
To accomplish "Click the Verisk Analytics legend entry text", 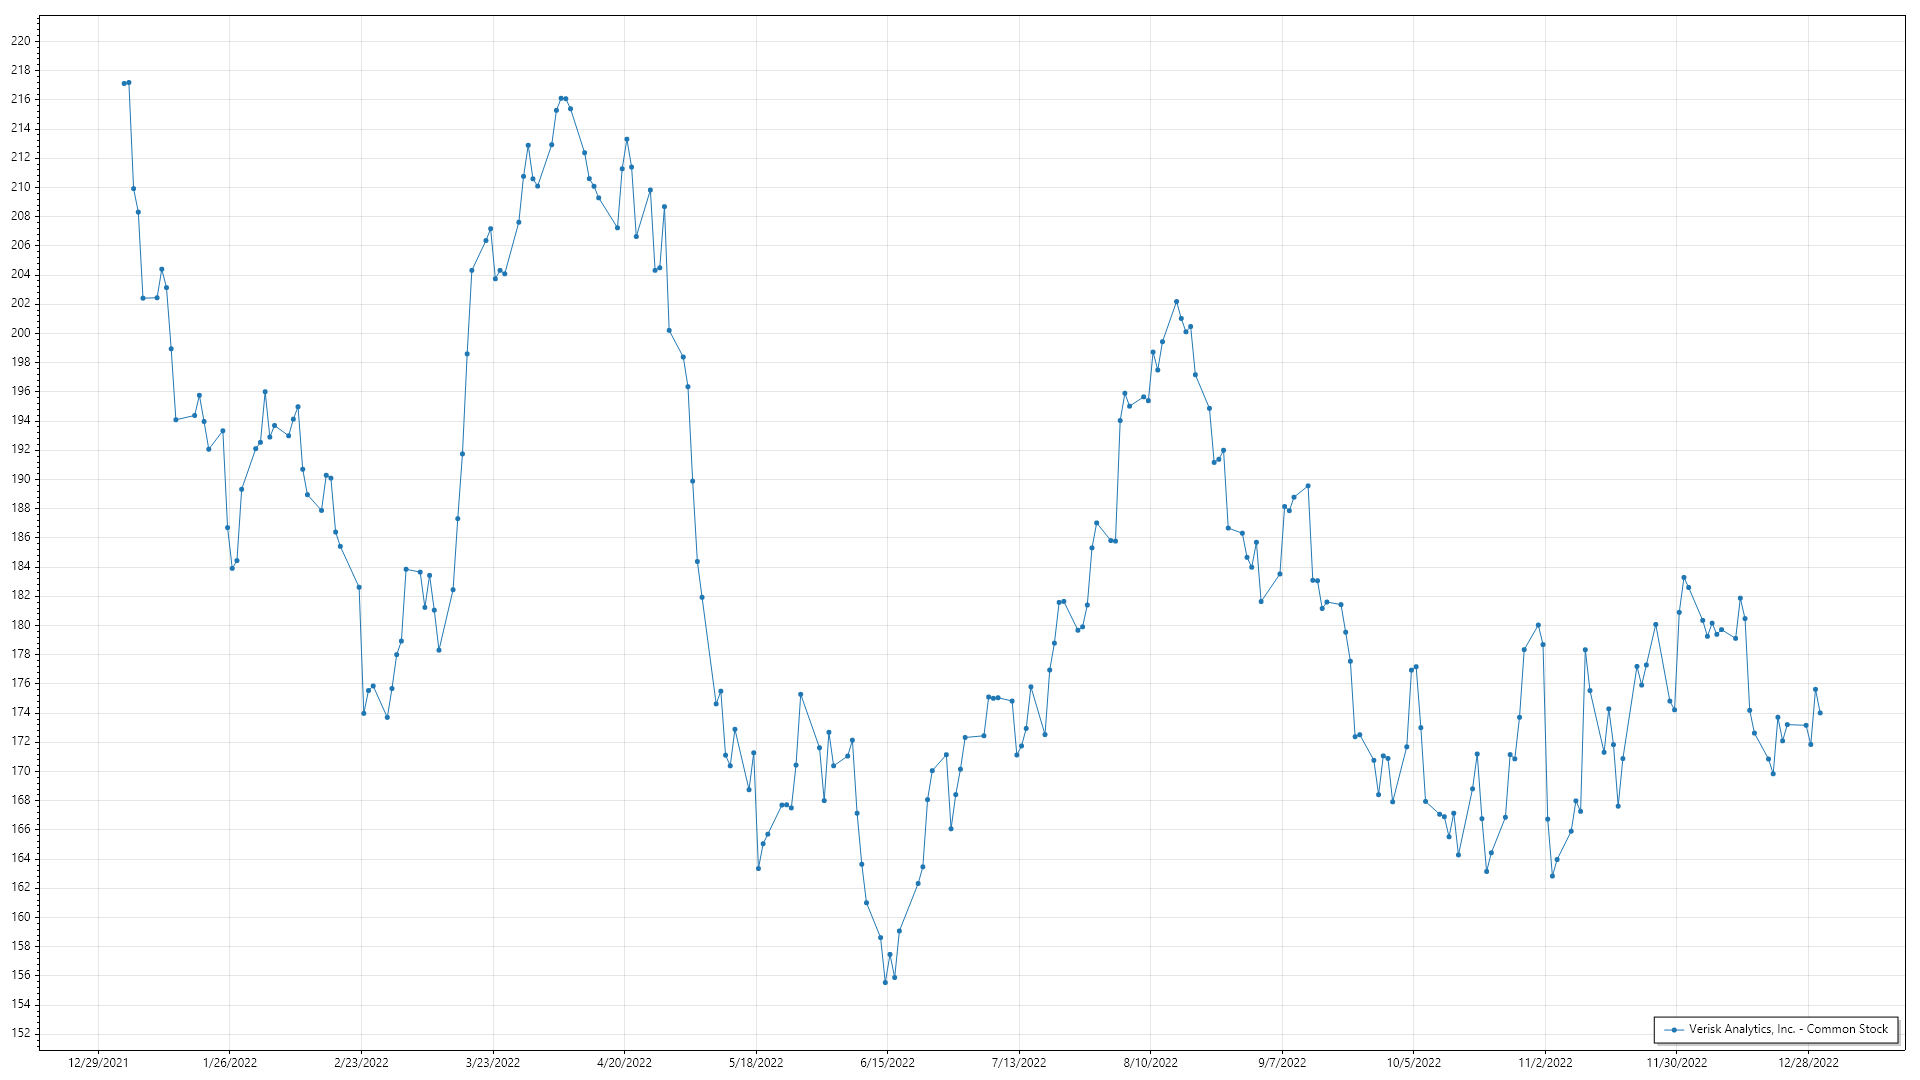I will point(1788,1029).
